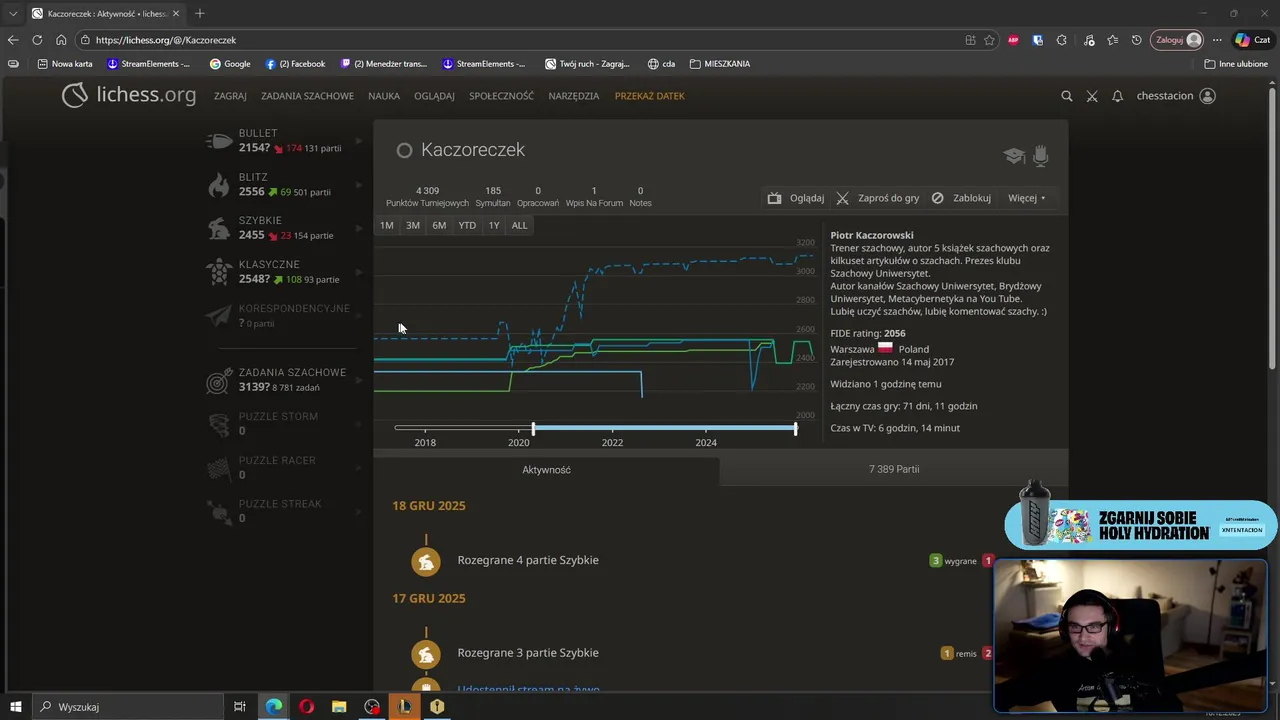Viewport: 1280px width, 720px height.
Task: Open the MIESZKANIA bookmarks folder
Action: 720,64
